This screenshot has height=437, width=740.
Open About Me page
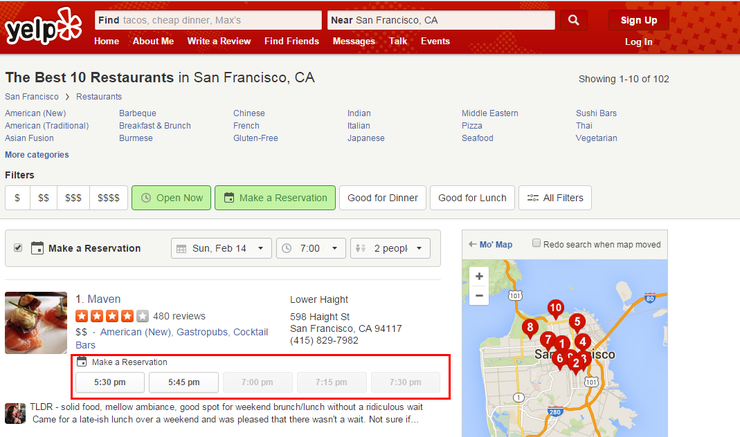tap(153, 41)
